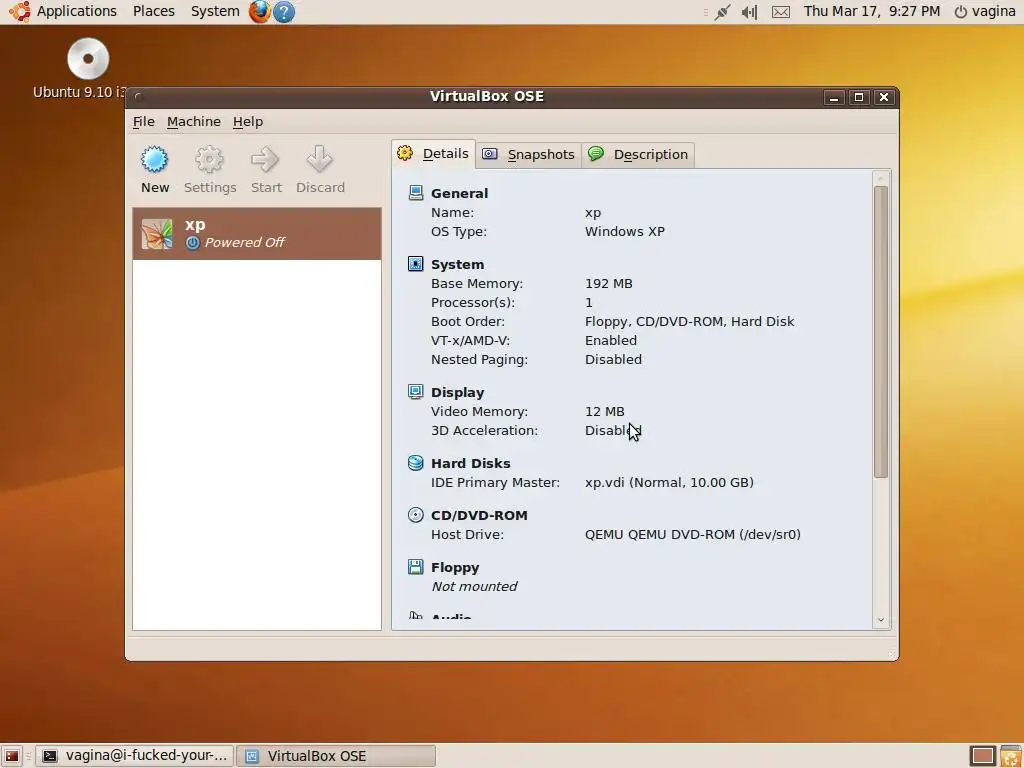Viewport: 1024px width, 768px height.
Task: Switch to the Description tab
Action: click(638, 155)
